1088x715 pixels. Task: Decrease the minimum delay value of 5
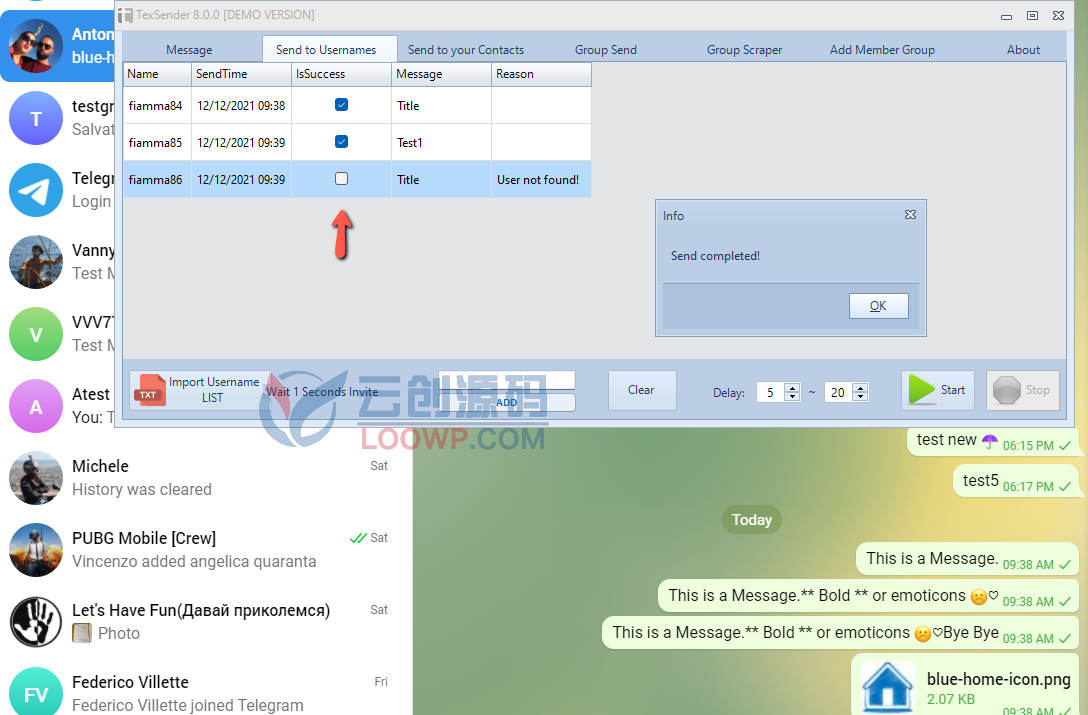[792, 397]
